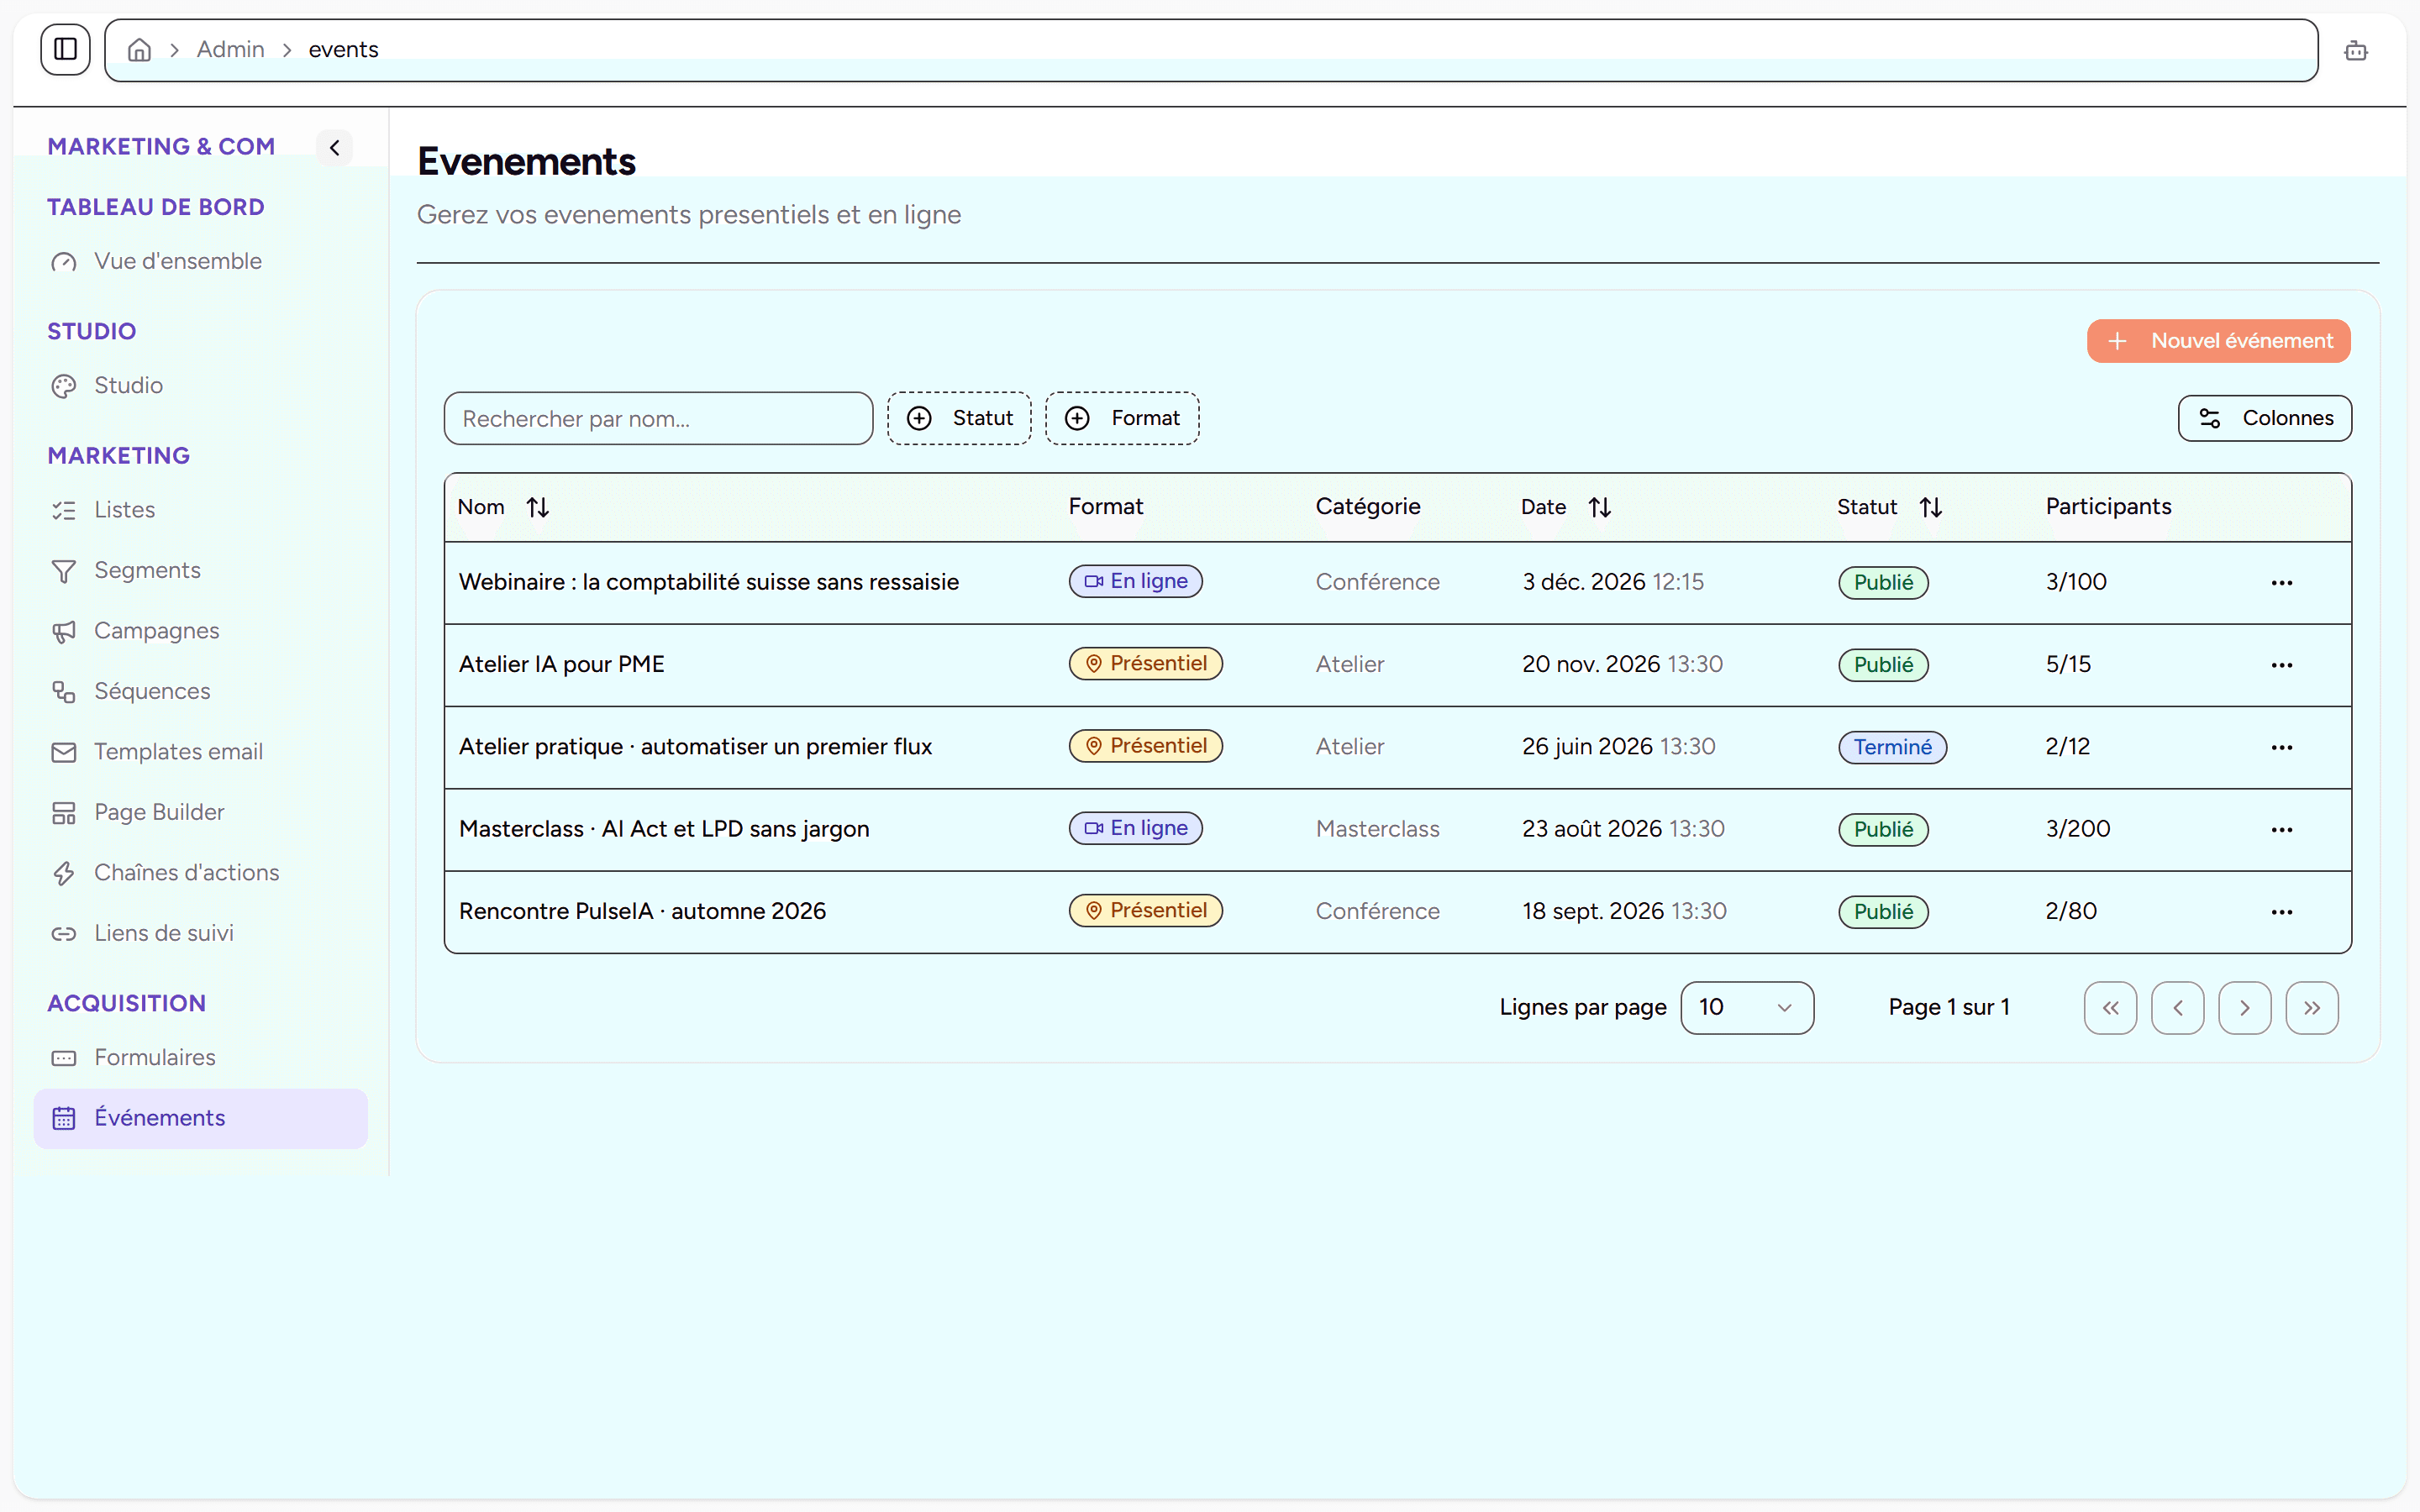Open the assistant robot icon at top right
Image resolution: width=2420 pixels, height=1512 pixels.
2355,50
